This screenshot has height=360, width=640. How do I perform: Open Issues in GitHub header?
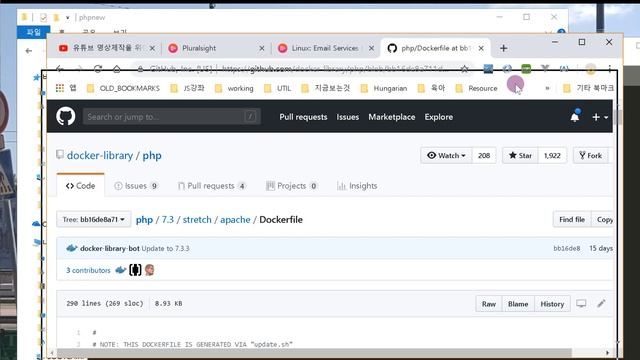tap(348, 117)
